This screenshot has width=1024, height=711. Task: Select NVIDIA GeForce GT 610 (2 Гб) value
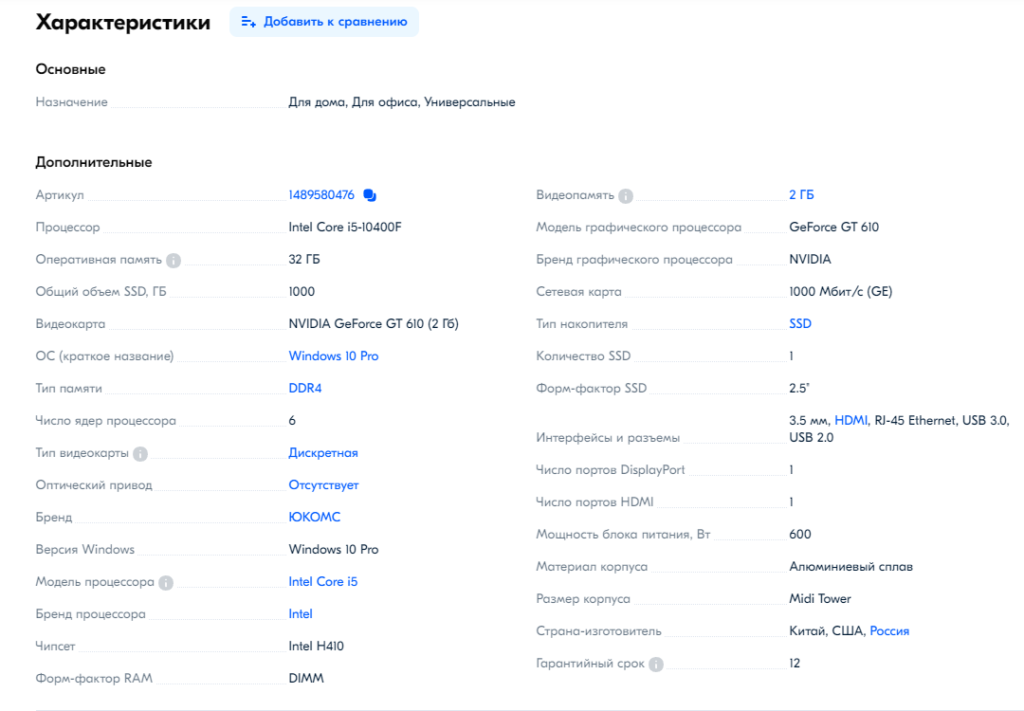pyautogui.click(x=374, y=323)
